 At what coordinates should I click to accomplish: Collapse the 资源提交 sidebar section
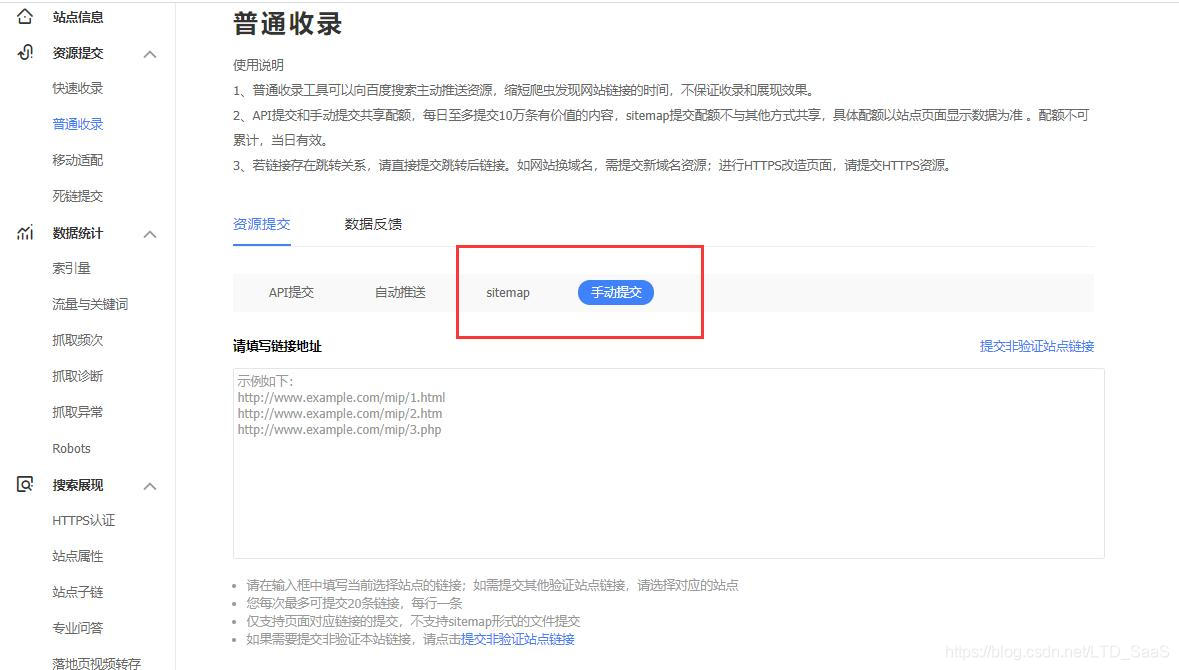pyautogui.click(x=150, y=52)
